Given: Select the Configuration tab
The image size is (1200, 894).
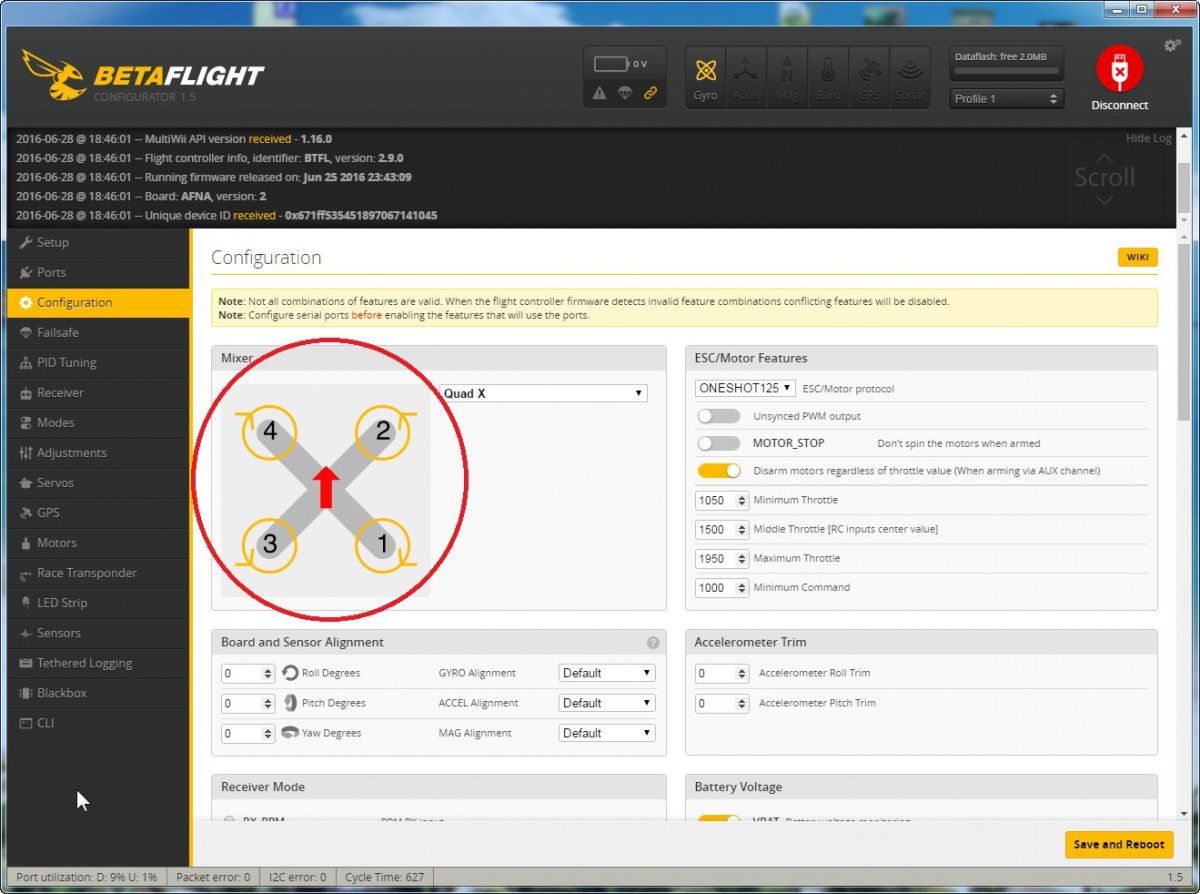Looking at the screenshot, I should tap(98, 302).
